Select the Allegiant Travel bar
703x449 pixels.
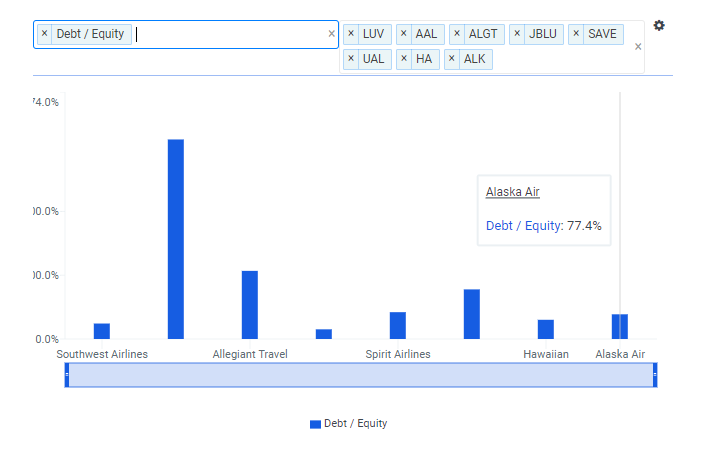250,305
